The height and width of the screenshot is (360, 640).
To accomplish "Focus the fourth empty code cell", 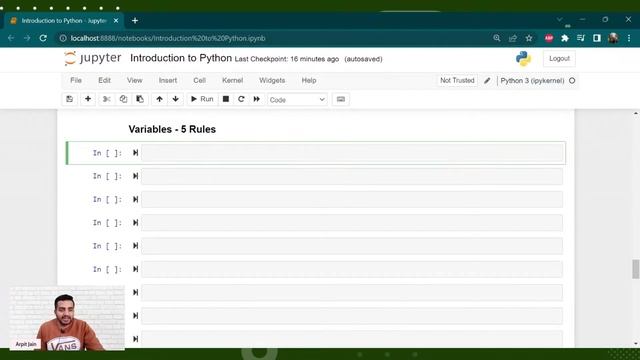I will [352, 223].
